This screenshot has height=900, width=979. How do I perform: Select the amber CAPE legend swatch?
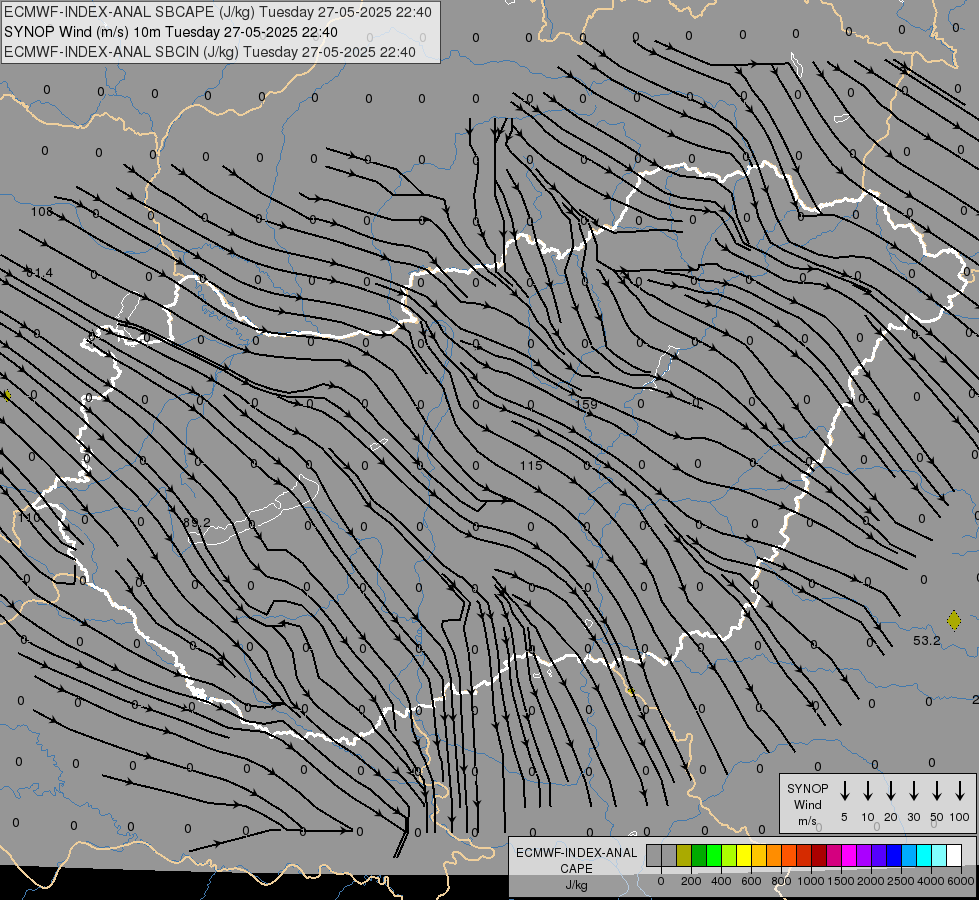[x=759, y=855]
